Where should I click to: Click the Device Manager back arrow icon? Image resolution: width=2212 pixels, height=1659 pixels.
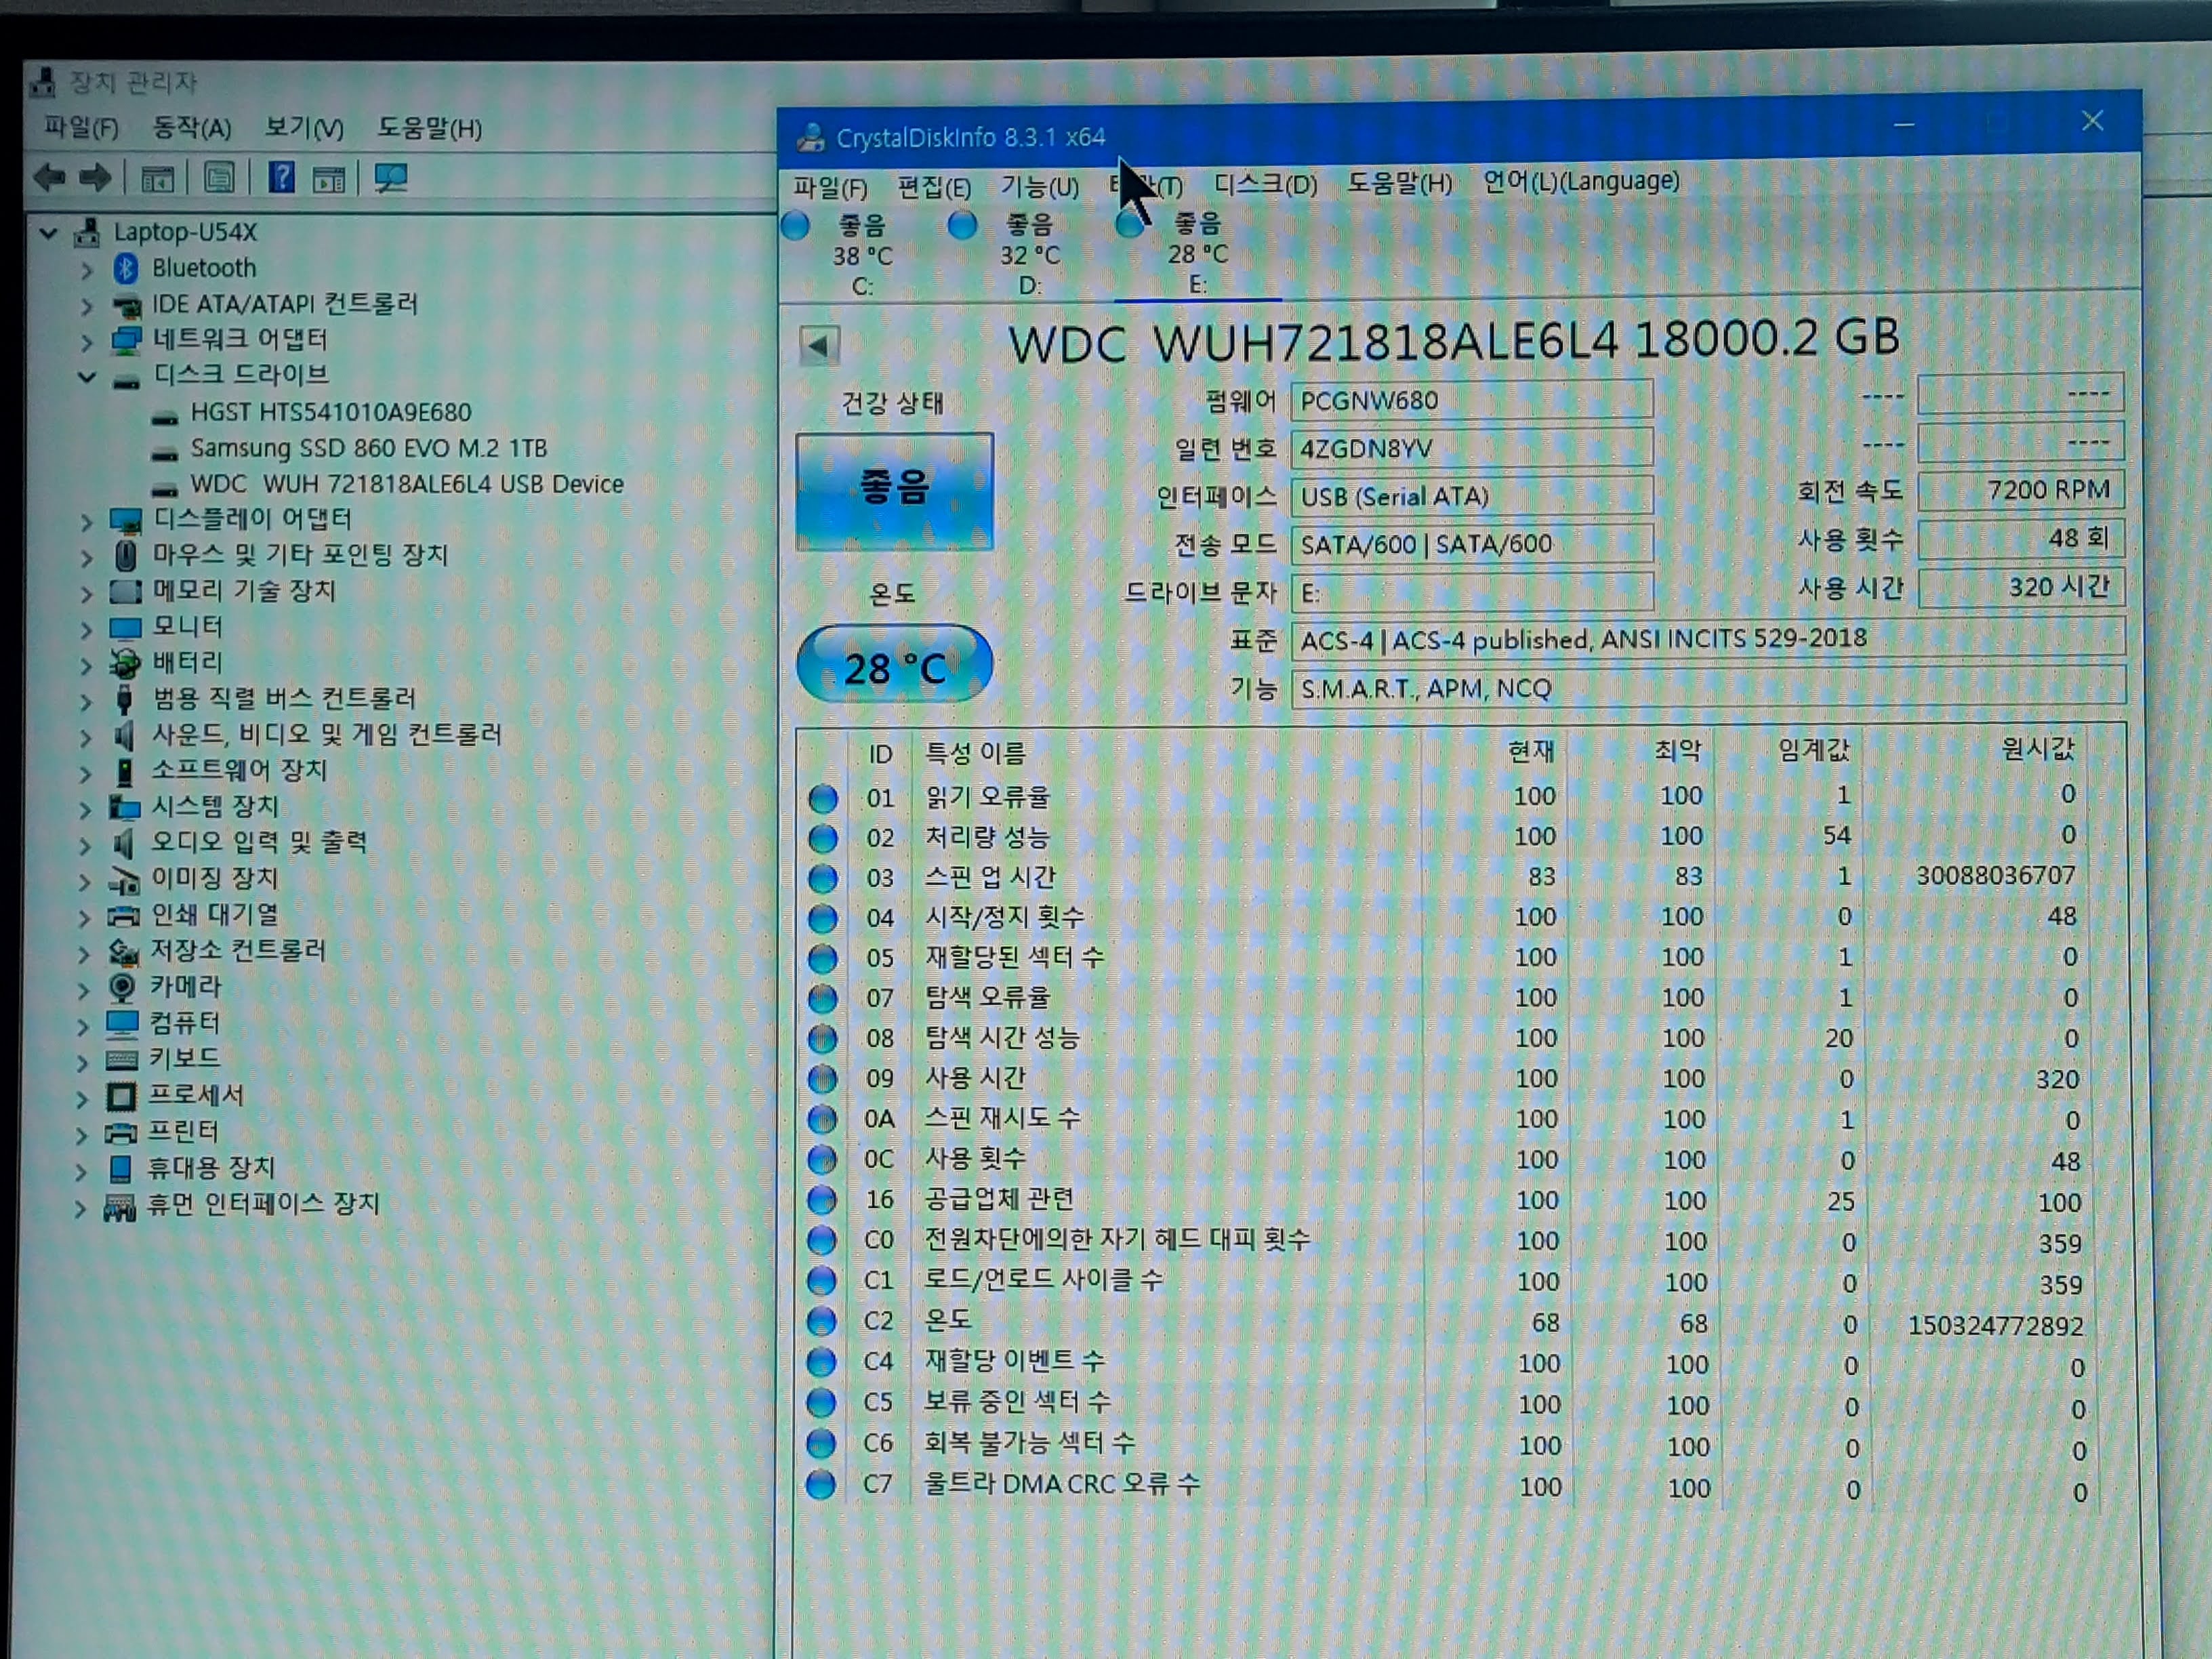(x=50, y=179)
